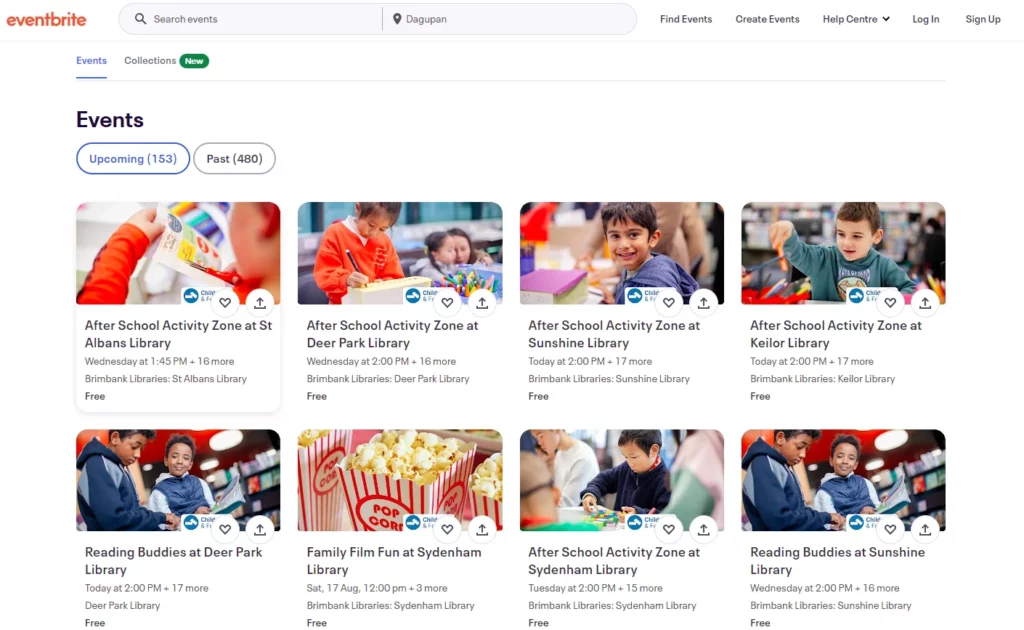Switch to the Collections tab
This screenshot has width=1024, height=630.
point(150,61)
